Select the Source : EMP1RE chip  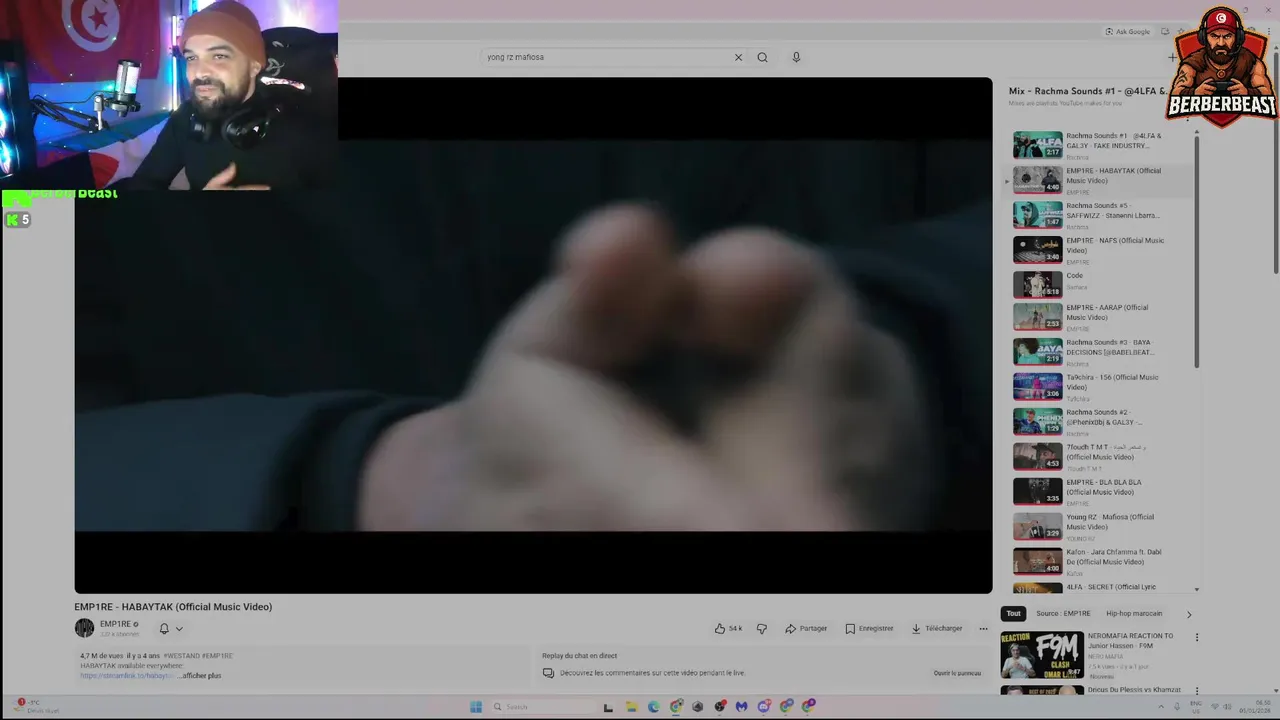tap(1063, 614)
